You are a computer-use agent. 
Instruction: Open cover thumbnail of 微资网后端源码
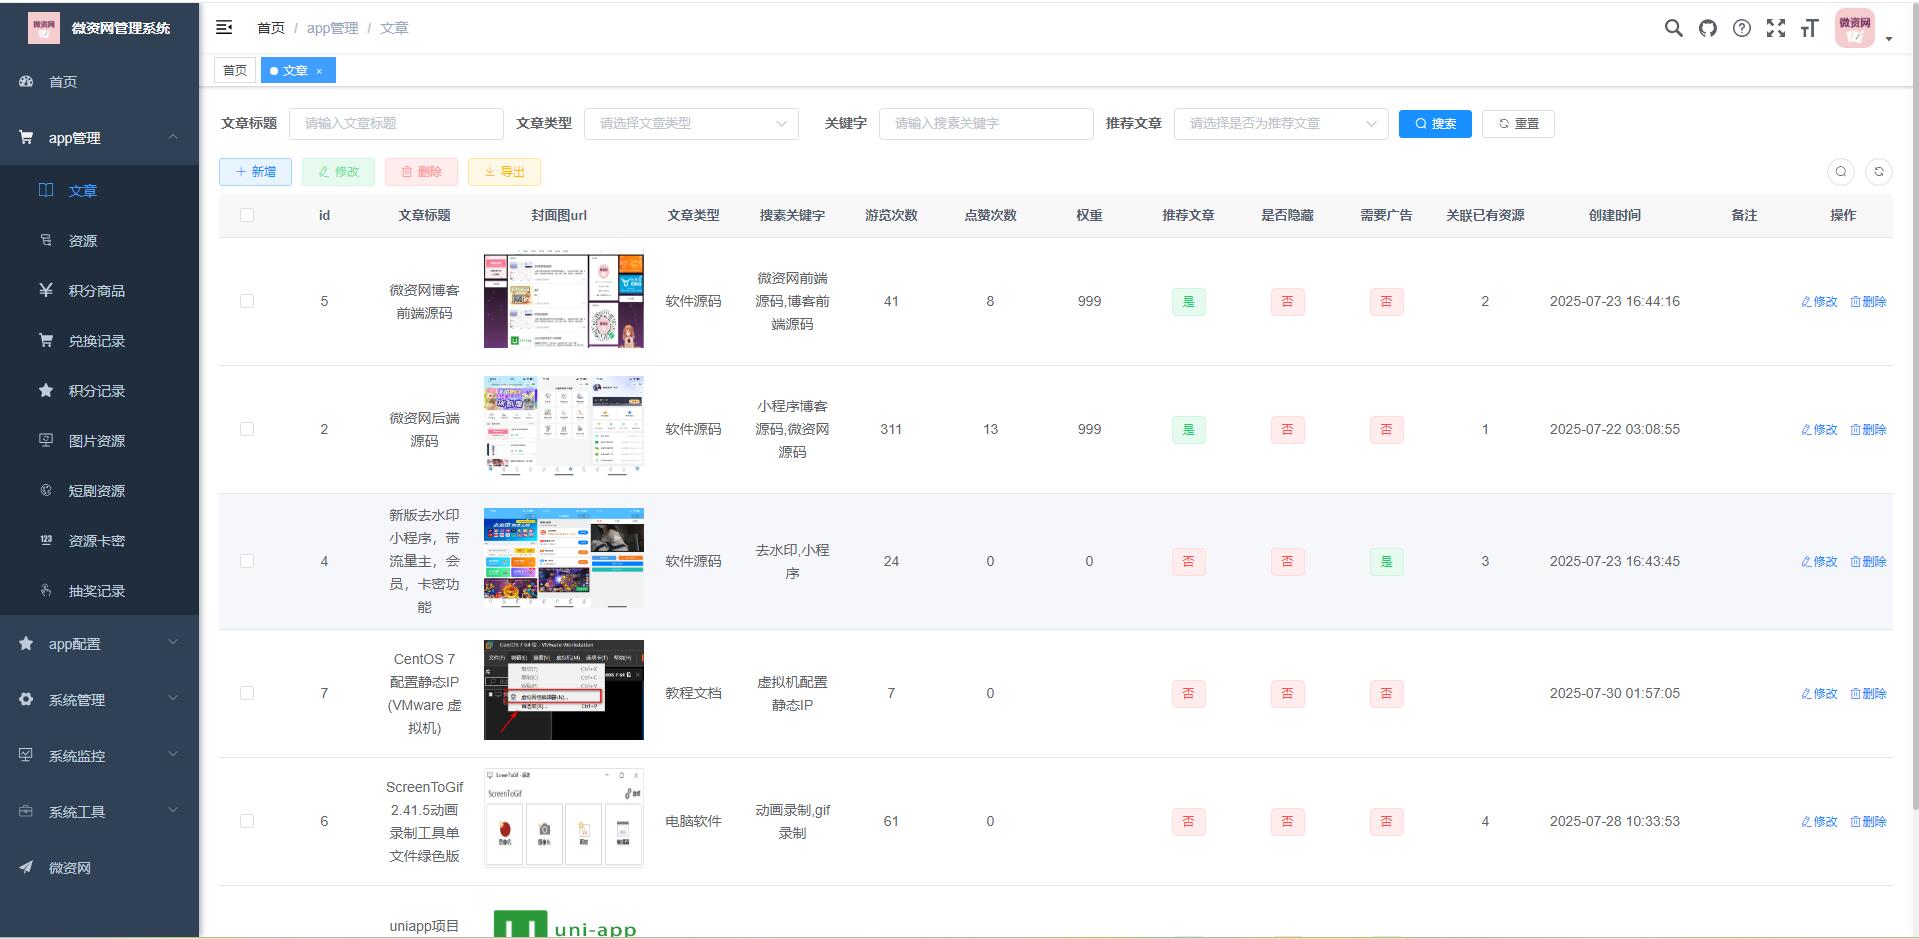pyautogui.click(x=564, y=426)
